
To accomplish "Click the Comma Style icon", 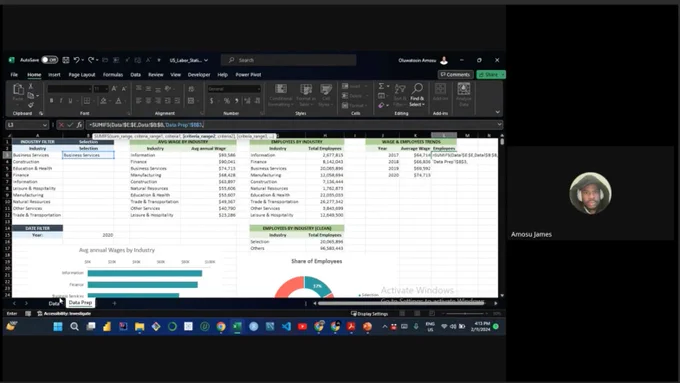I will point(236,101).
